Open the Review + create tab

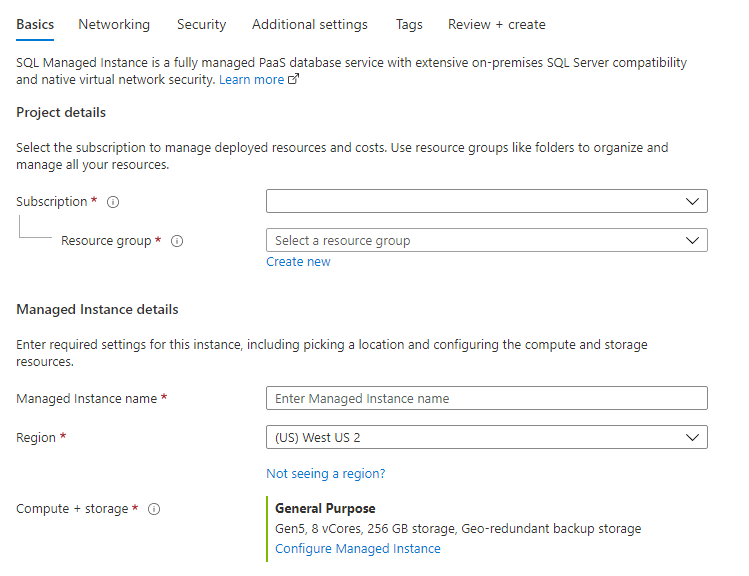click(497, 24)
